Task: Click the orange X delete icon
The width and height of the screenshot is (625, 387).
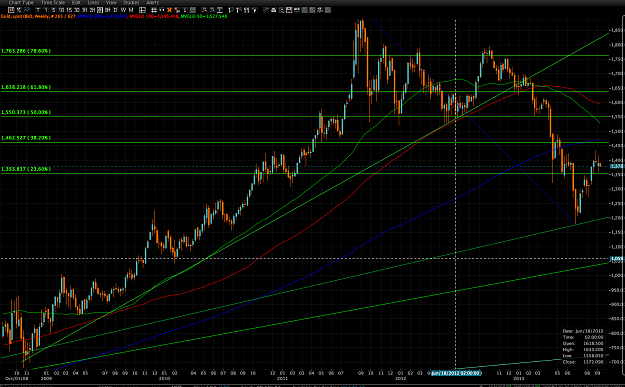Action: pos(169,10)
